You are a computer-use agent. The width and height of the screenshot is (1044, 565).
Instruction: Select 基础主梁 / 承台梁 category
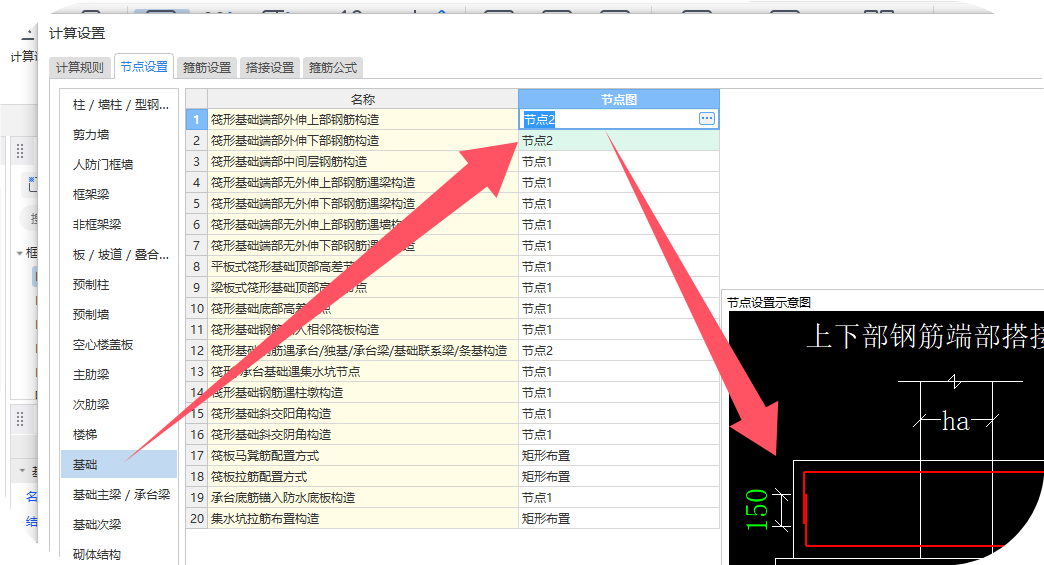(121, 494)
